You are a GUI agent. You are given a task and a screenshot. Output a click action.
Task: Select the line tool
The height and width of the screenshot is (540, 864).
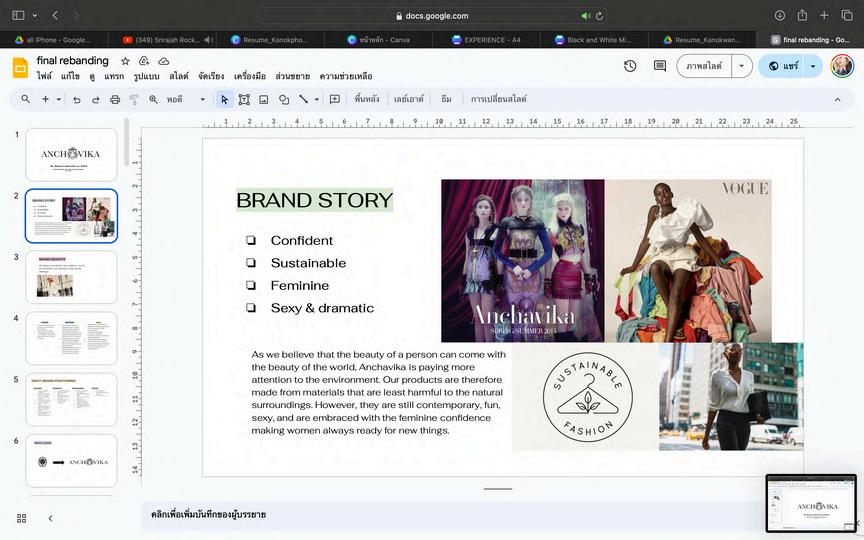(303, 99)
